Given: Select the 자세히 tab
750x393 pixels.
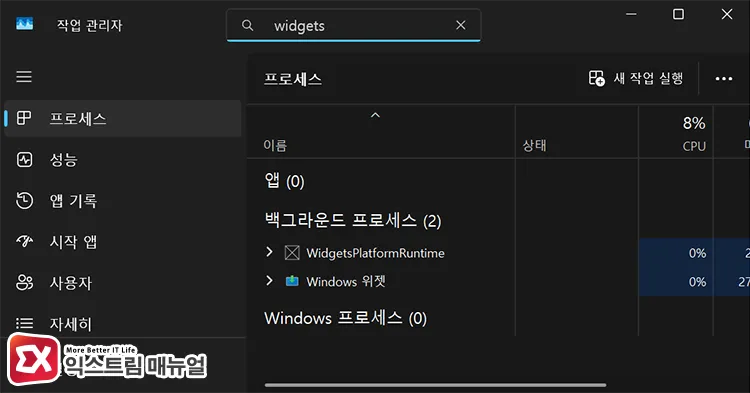Looking at the screenshot, I should tap(122, 324).
